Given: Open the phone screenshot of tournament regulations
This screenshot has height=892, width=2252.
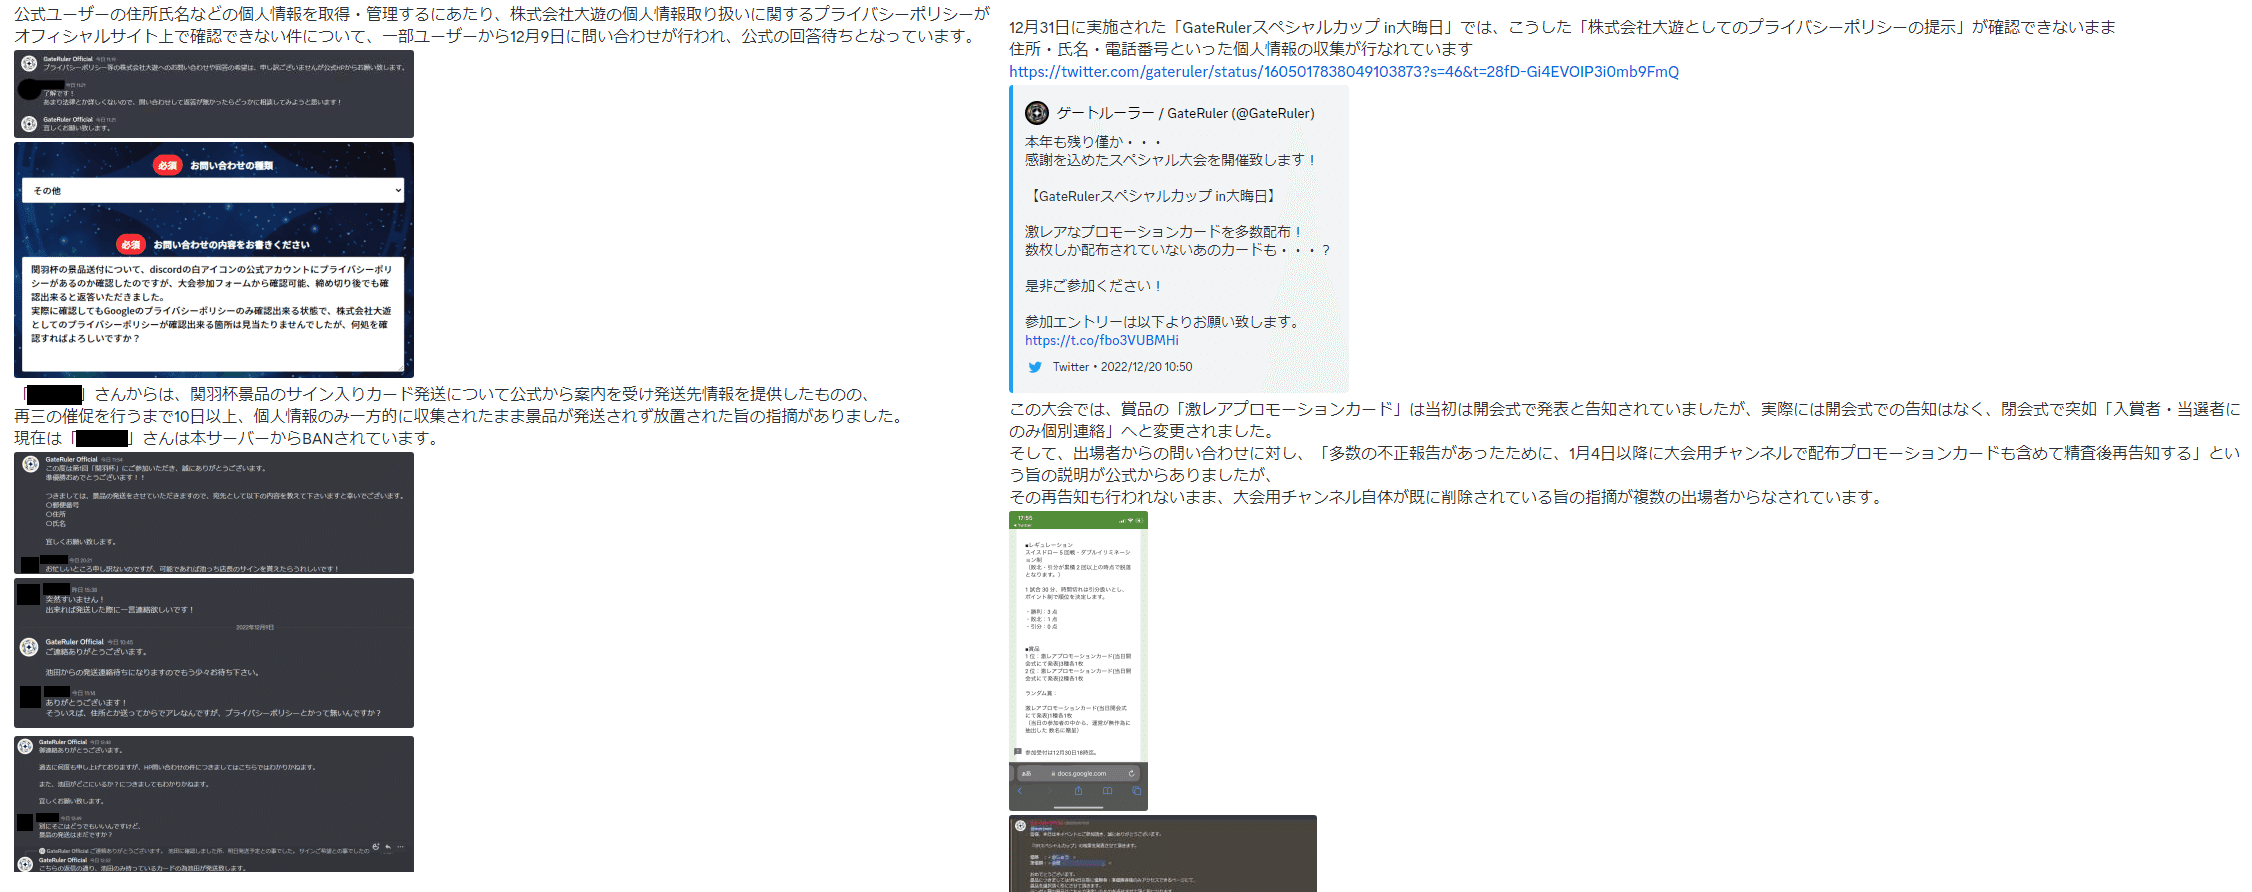Looking at the screenshot, I should (1078, 661).
